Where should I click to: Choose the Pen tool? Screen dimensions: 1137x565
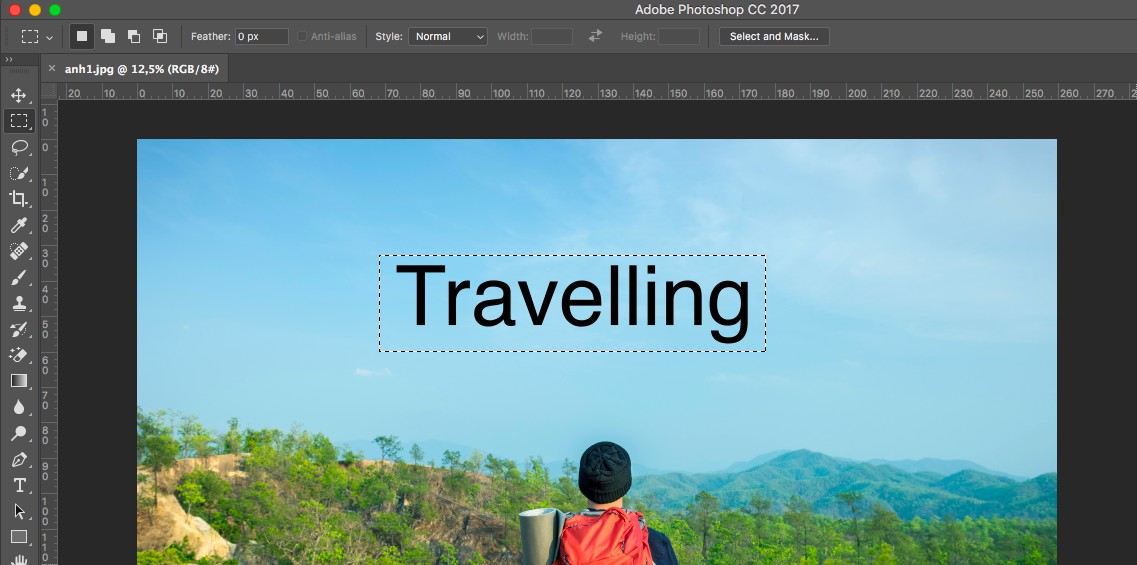19,460
